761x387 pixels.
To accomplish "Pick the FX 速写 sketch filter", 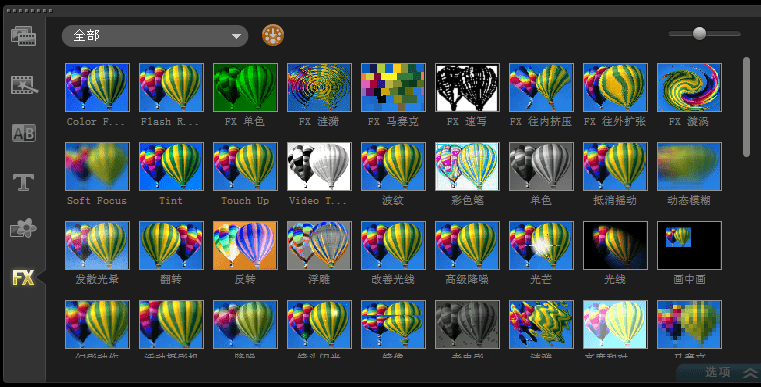I will [467, 87].
